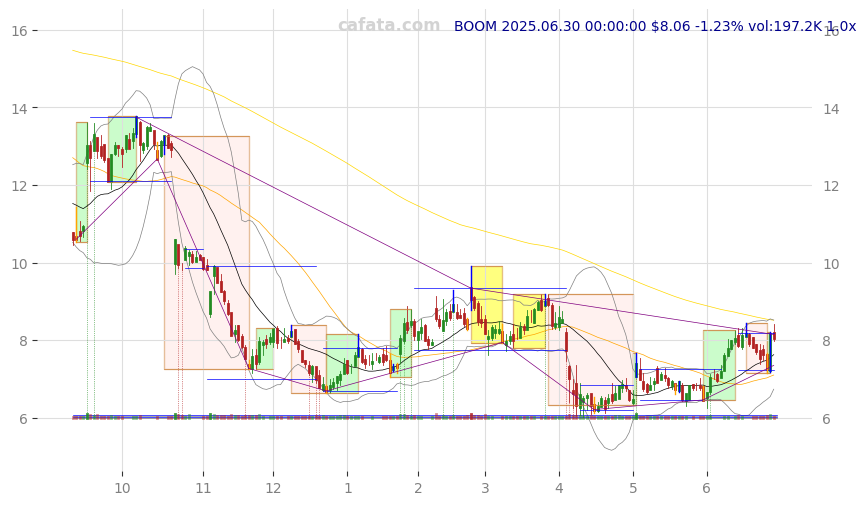
Task: Select the 12 label on the right price axis
Action: point(831,186)
